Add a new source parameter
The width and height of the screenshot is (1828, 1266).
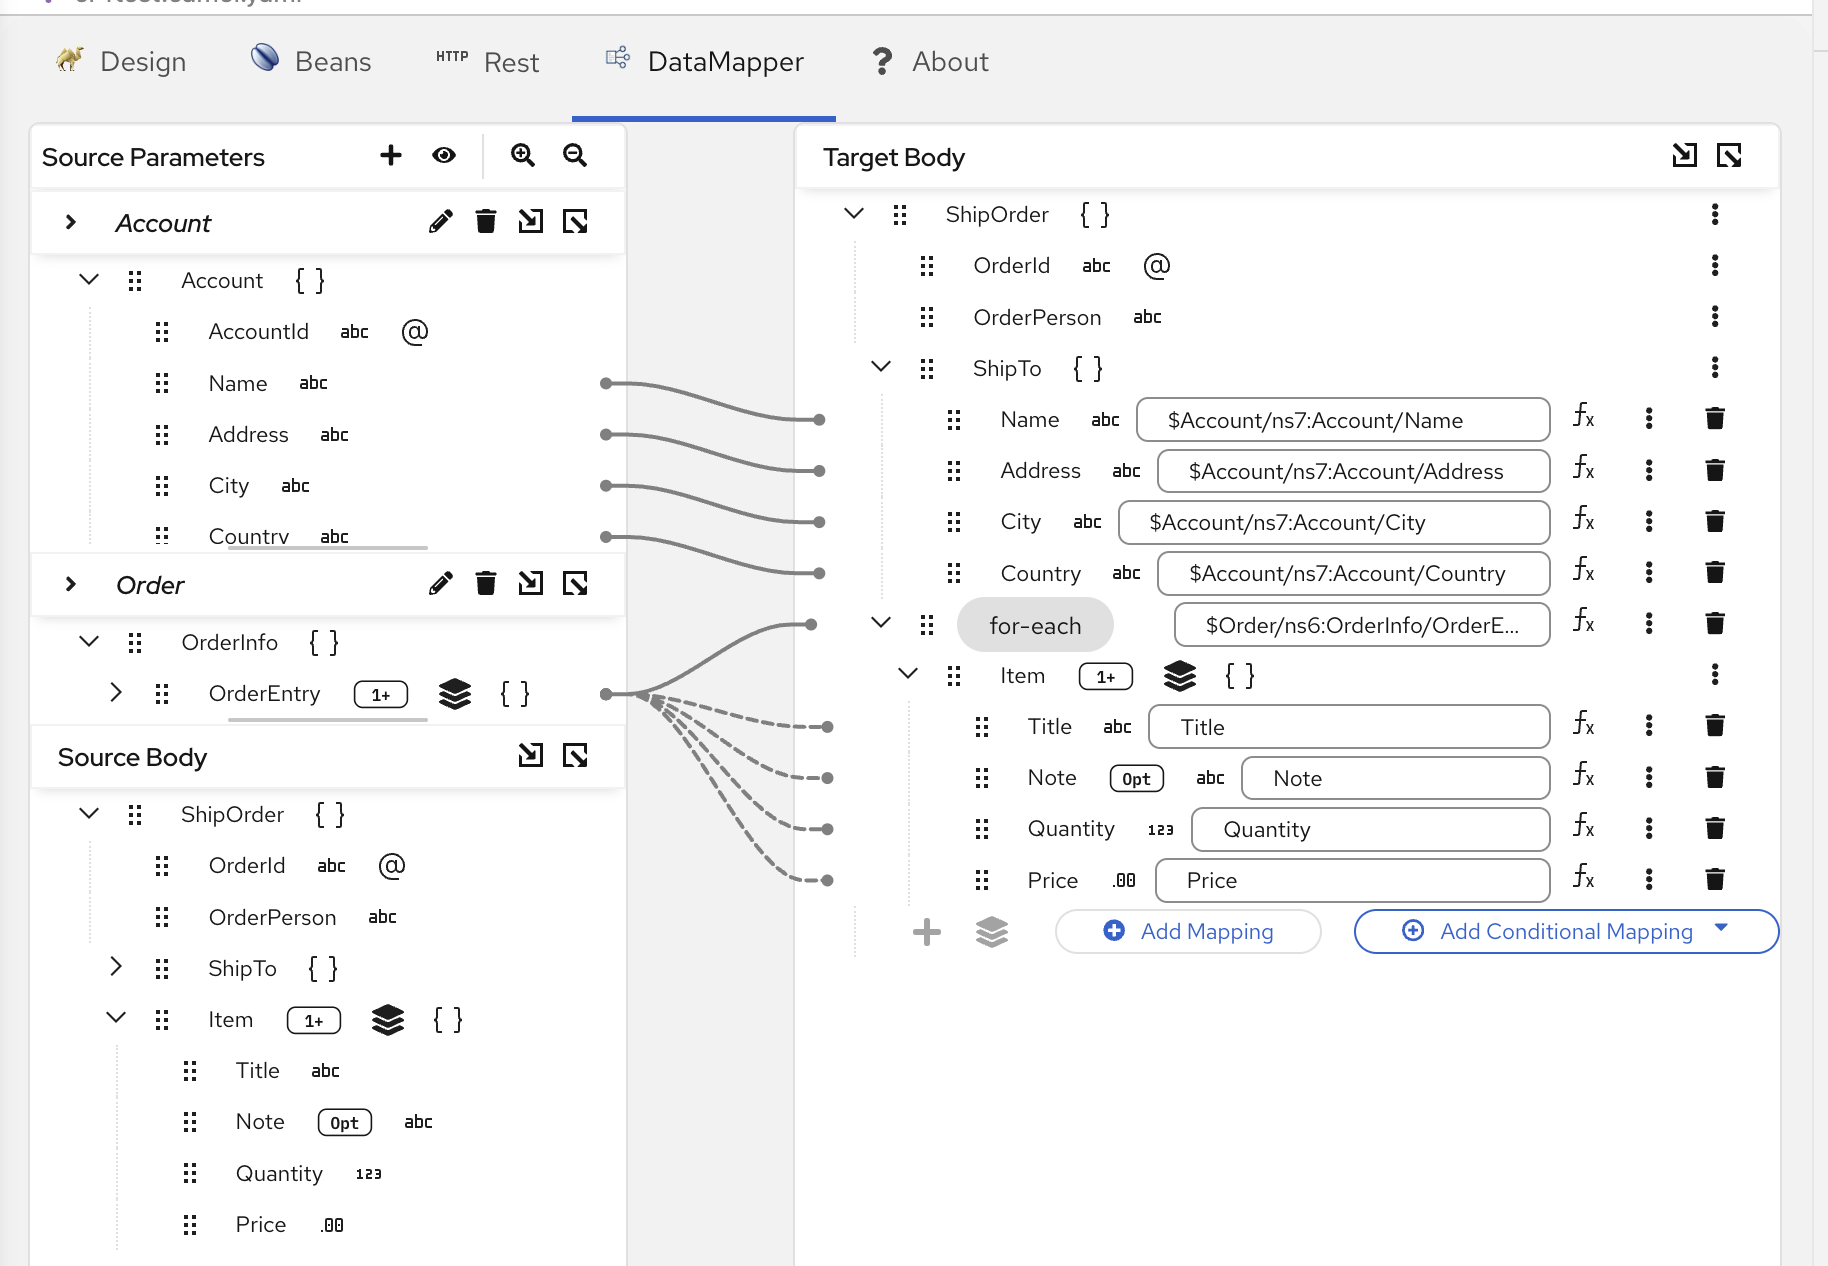click(x=391, y=155)
